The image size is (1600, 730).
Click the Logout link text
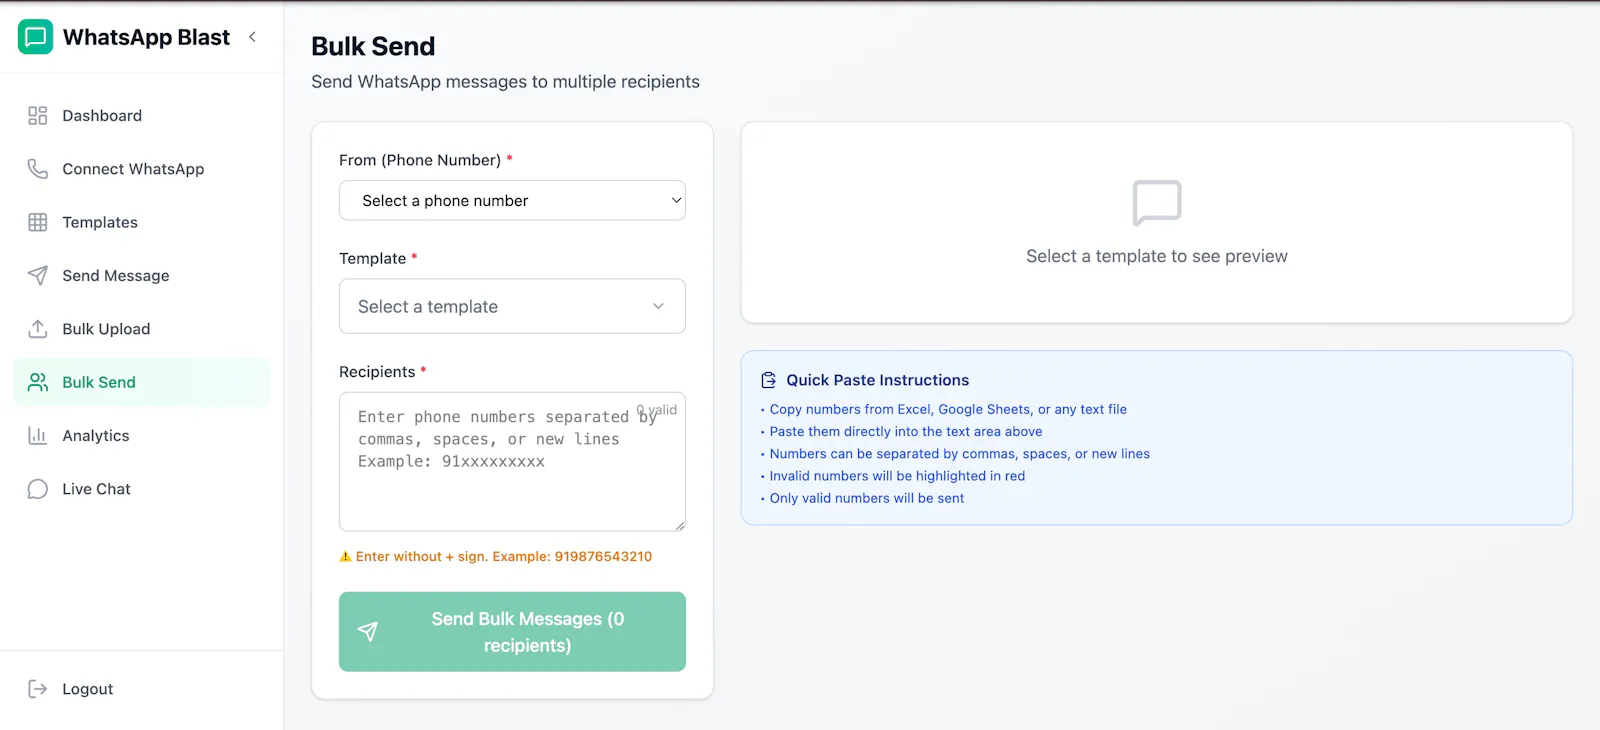point(88,689)
